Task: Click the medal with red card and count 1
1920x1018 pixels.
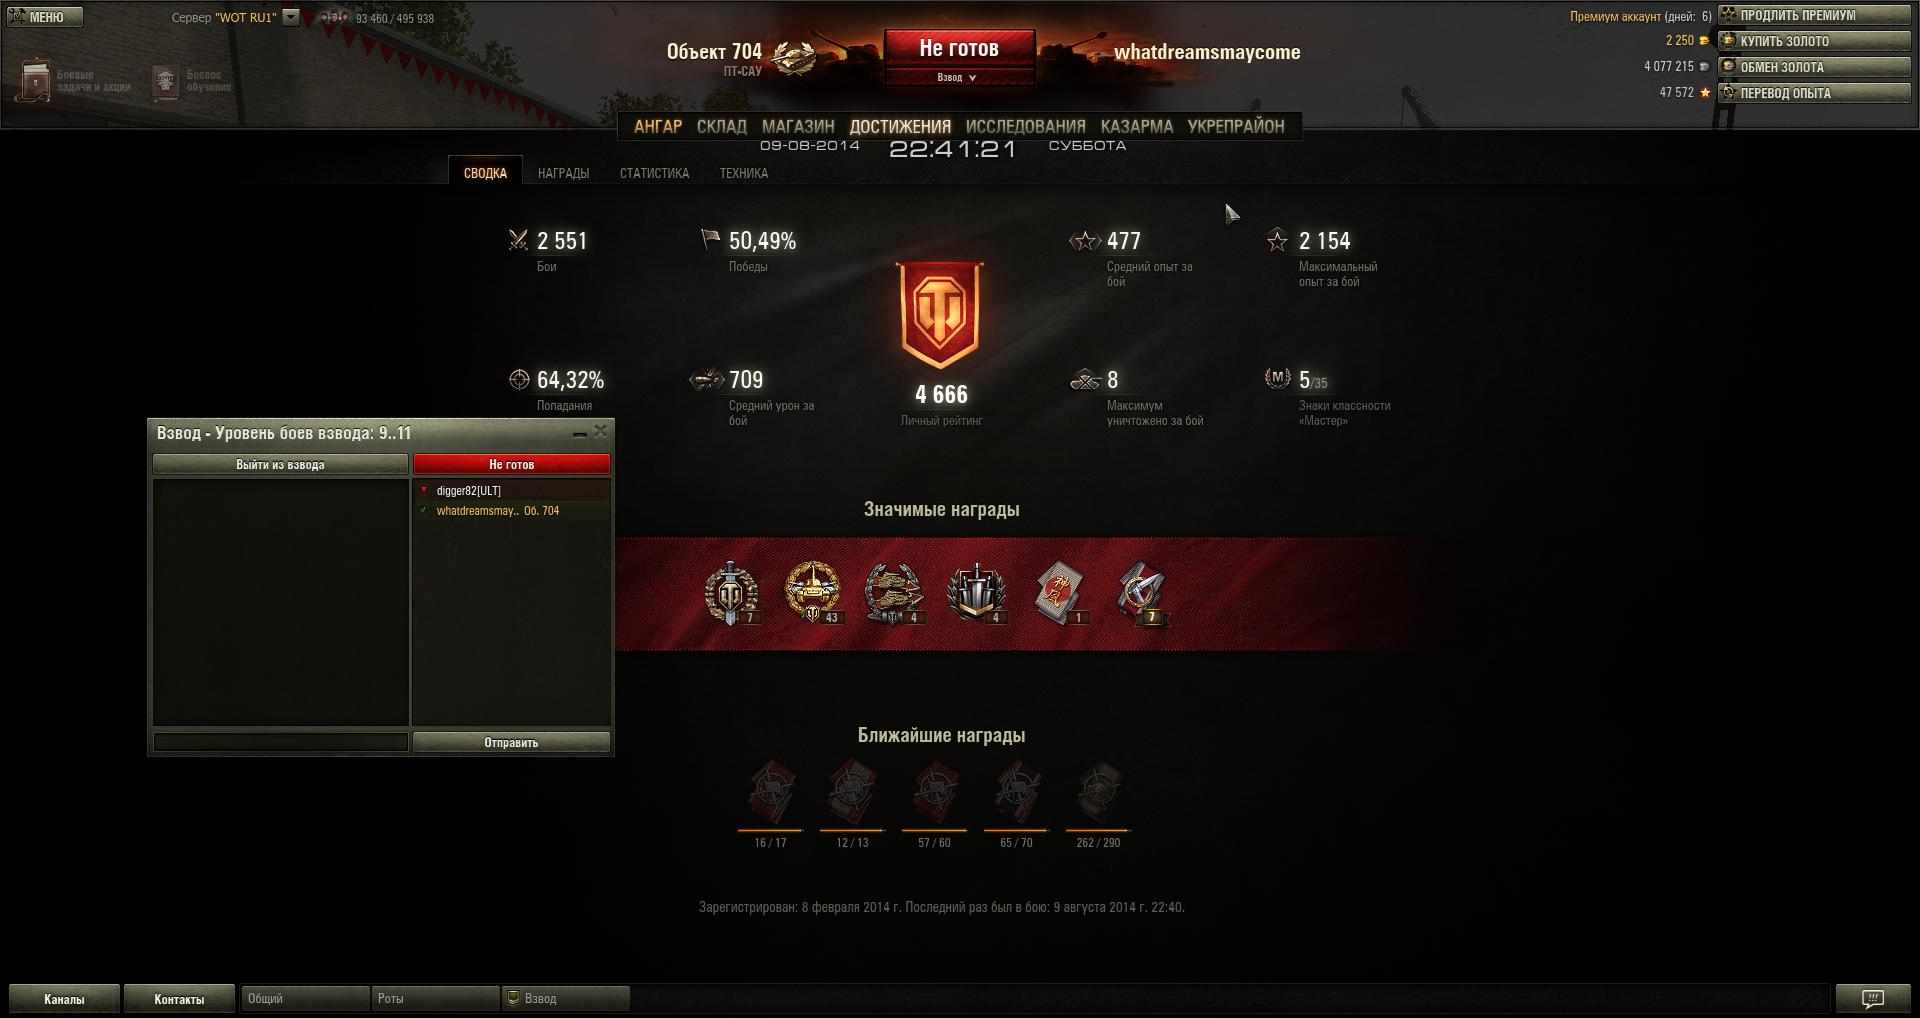Action: click(1060, 593)
